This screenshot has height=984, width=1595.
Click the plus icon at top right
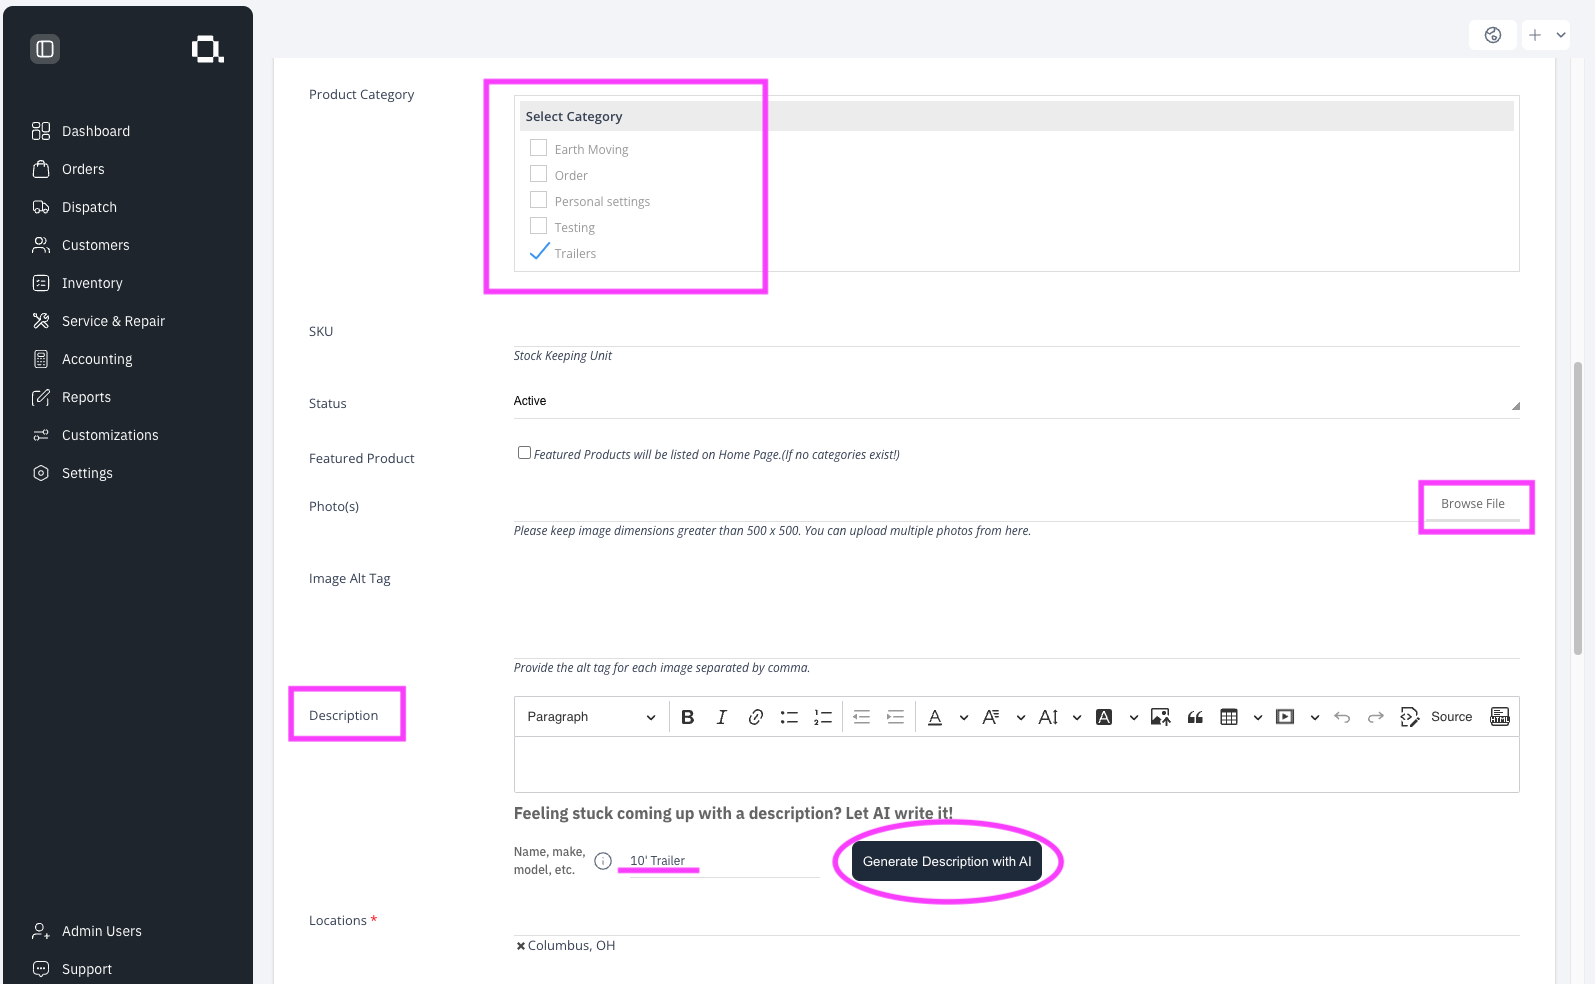coord(1535,35)
